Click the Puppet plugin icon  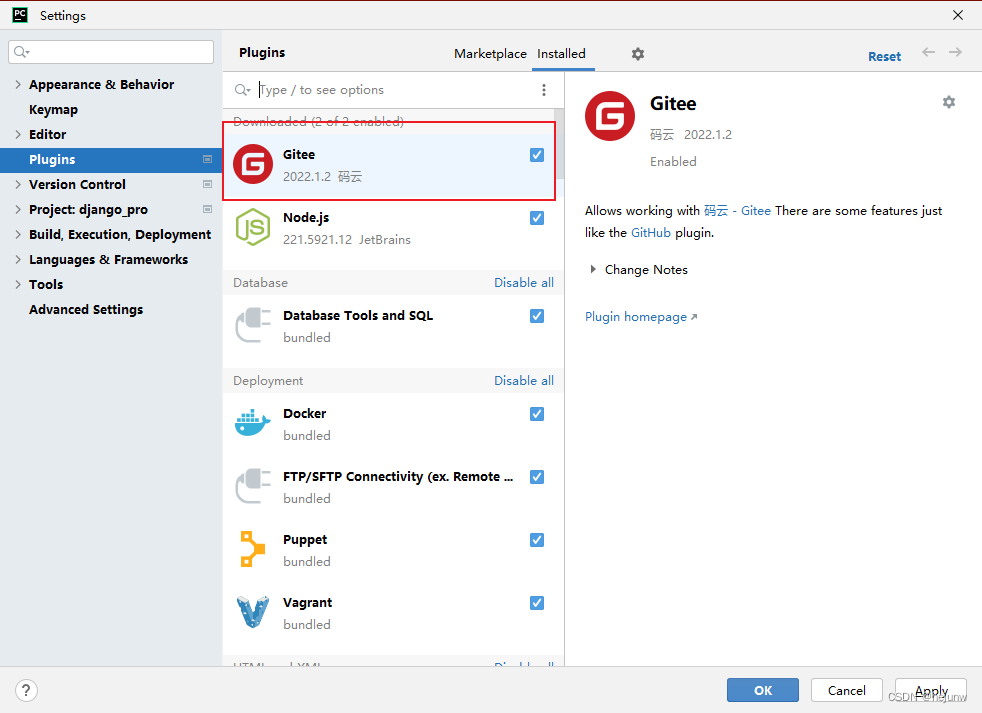click(x=253, y=549)
